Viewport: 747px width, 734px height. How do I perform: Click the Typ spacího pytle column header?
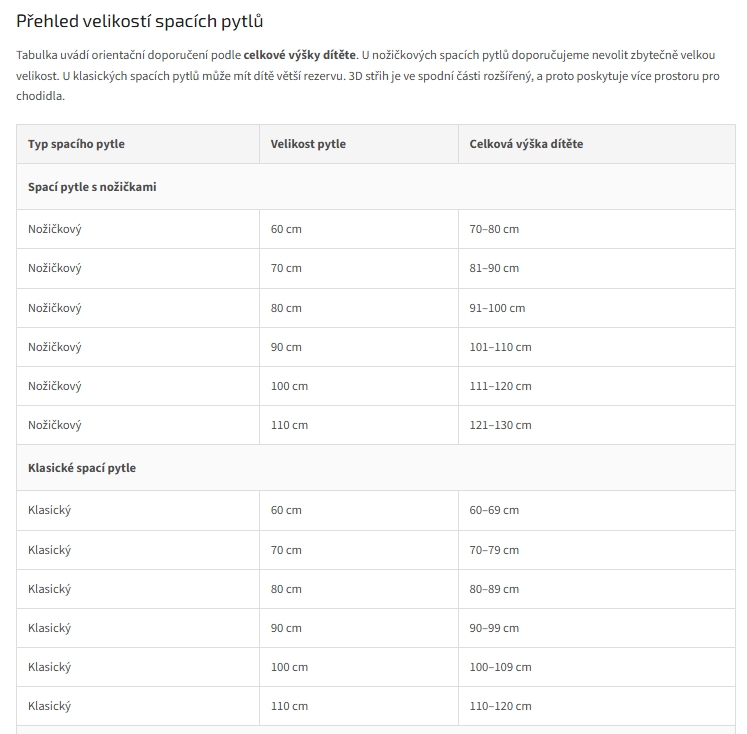click(x=138, y=144)
